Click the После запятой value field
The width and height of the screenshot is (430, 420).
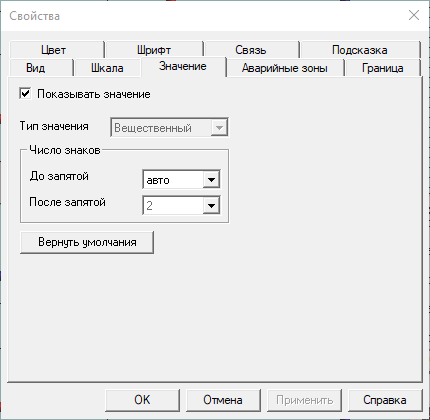(x=173, y=205)
